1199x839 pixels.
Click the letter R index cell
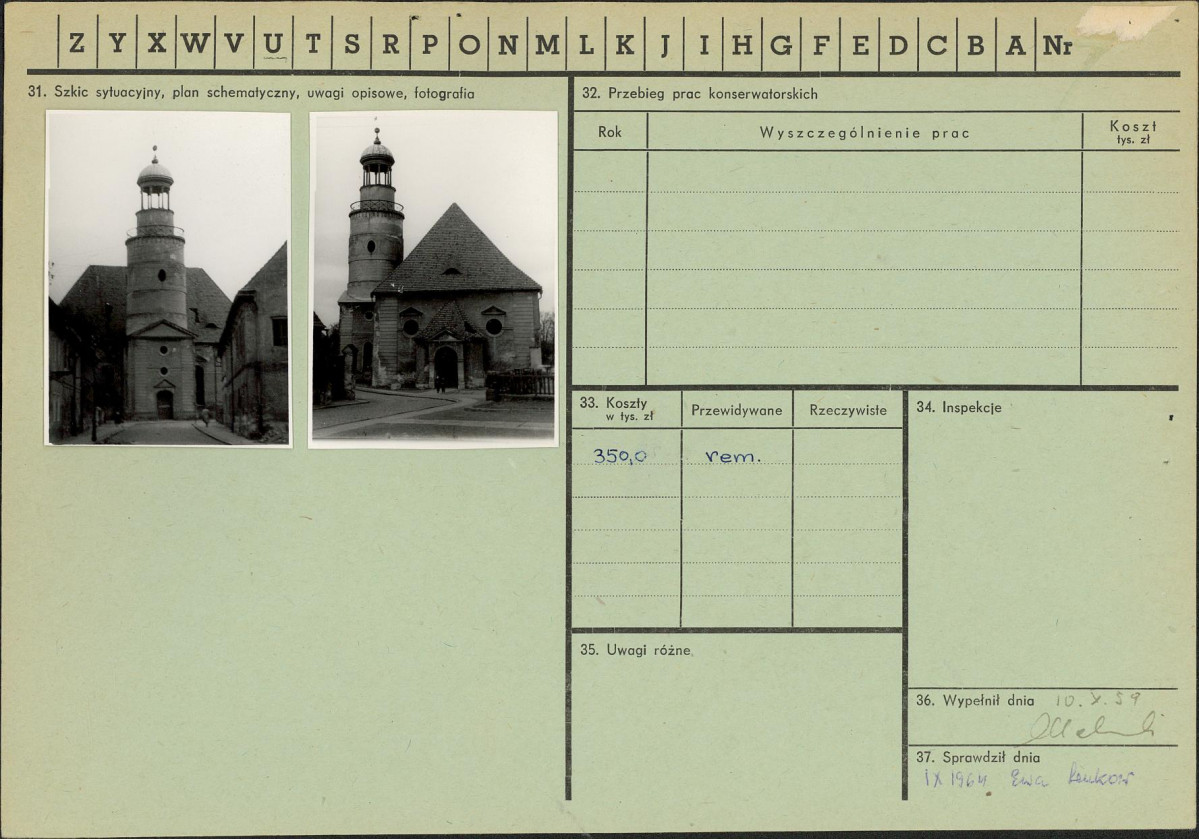click(390, 44)
